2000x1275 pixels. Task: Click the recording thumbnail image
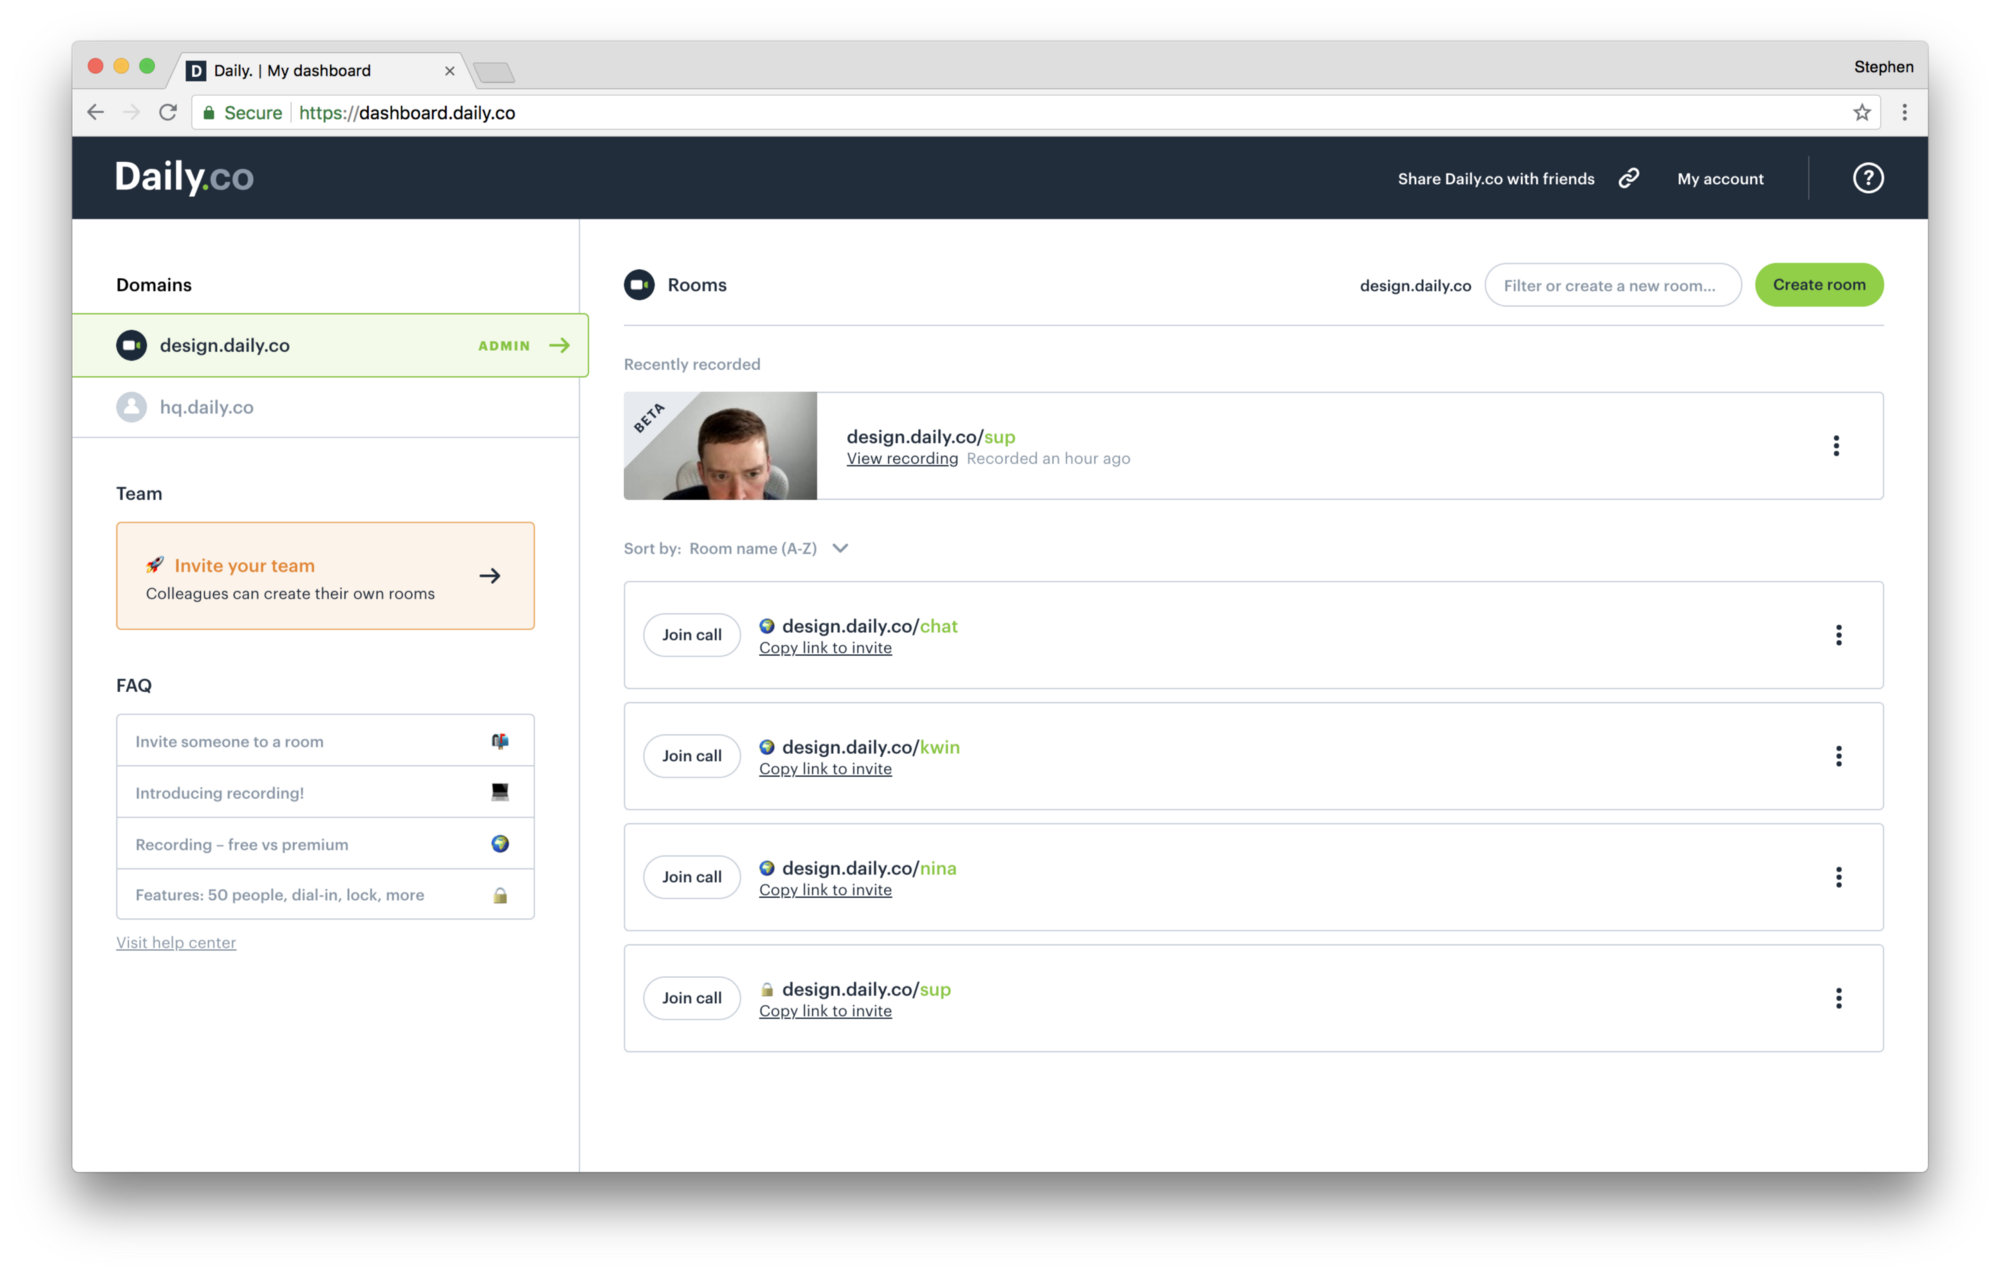point(720,446)
